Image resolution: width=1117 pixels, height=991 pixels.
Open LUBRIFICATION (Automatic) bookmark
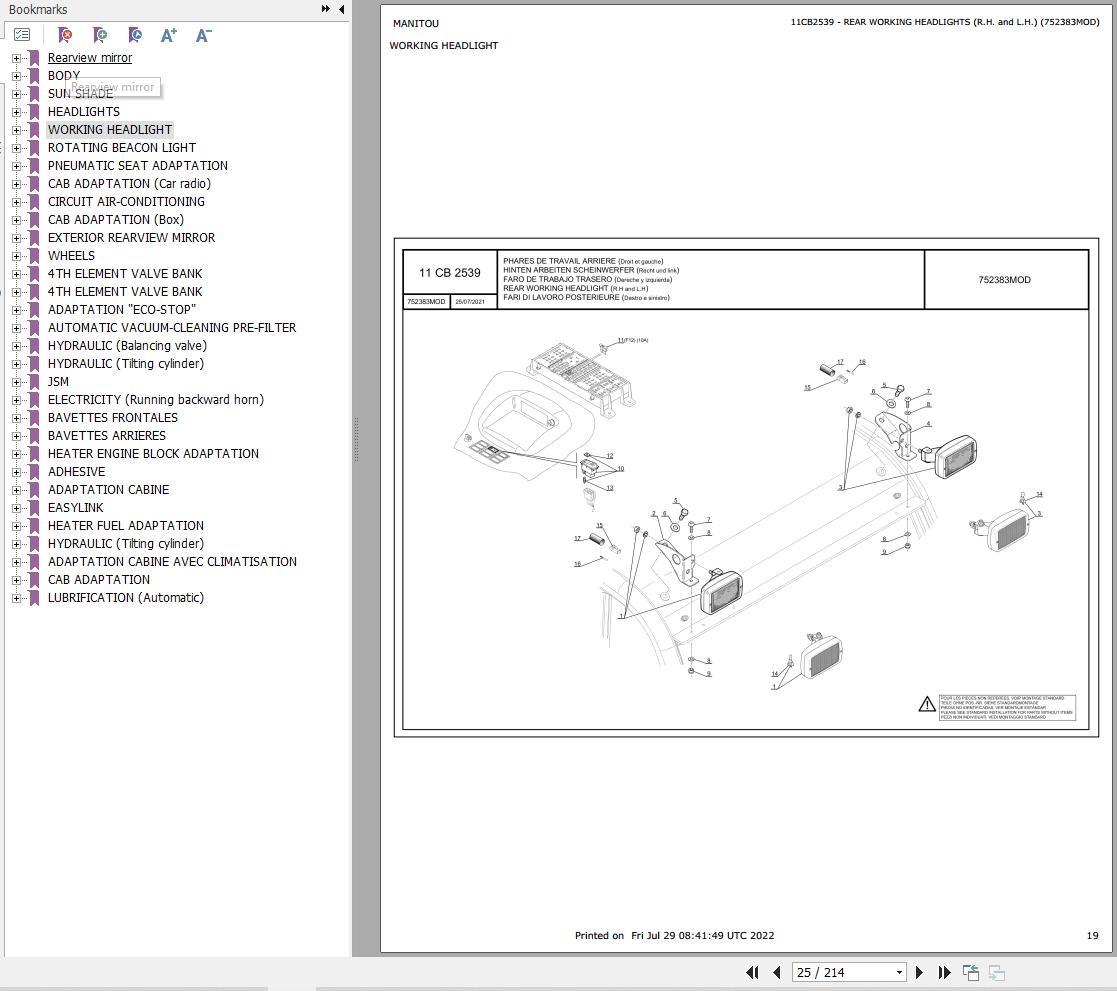click(126, 598)
